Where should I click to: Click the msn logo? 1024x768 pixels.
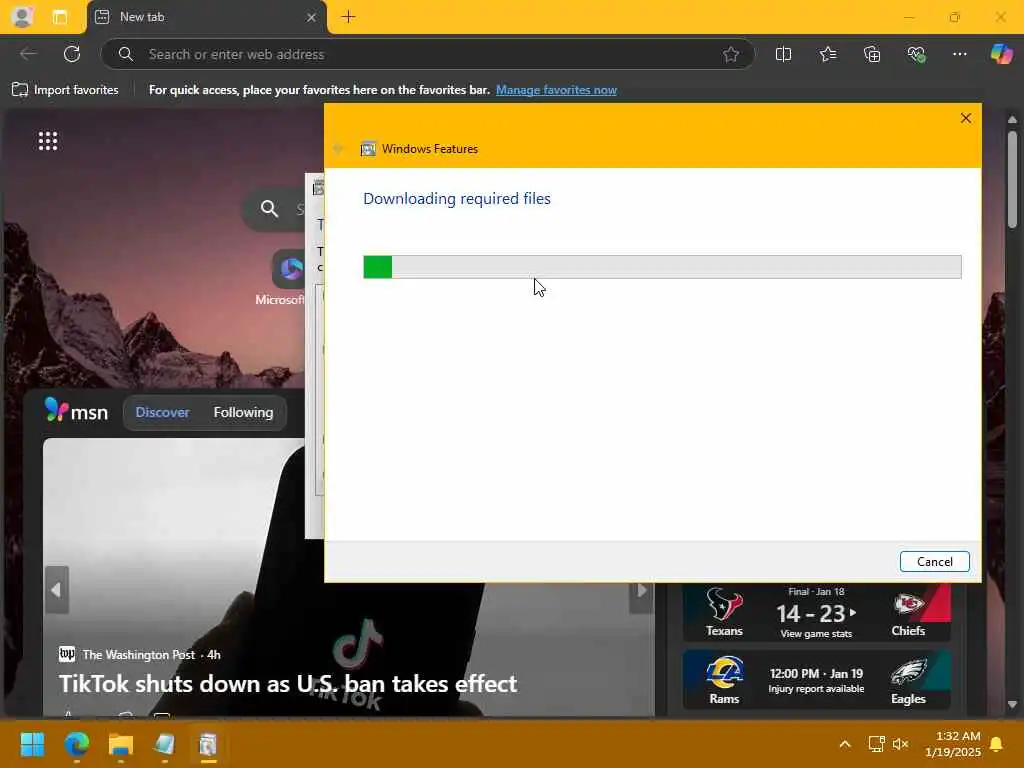76,411
